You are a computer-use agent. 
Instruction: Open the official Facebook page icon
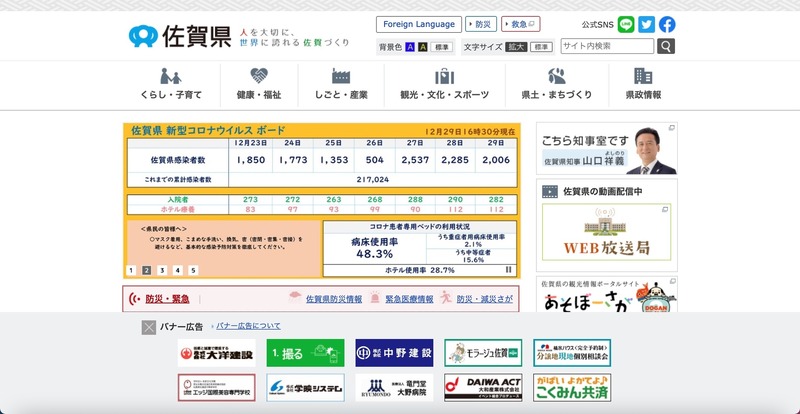pos(667,25)
